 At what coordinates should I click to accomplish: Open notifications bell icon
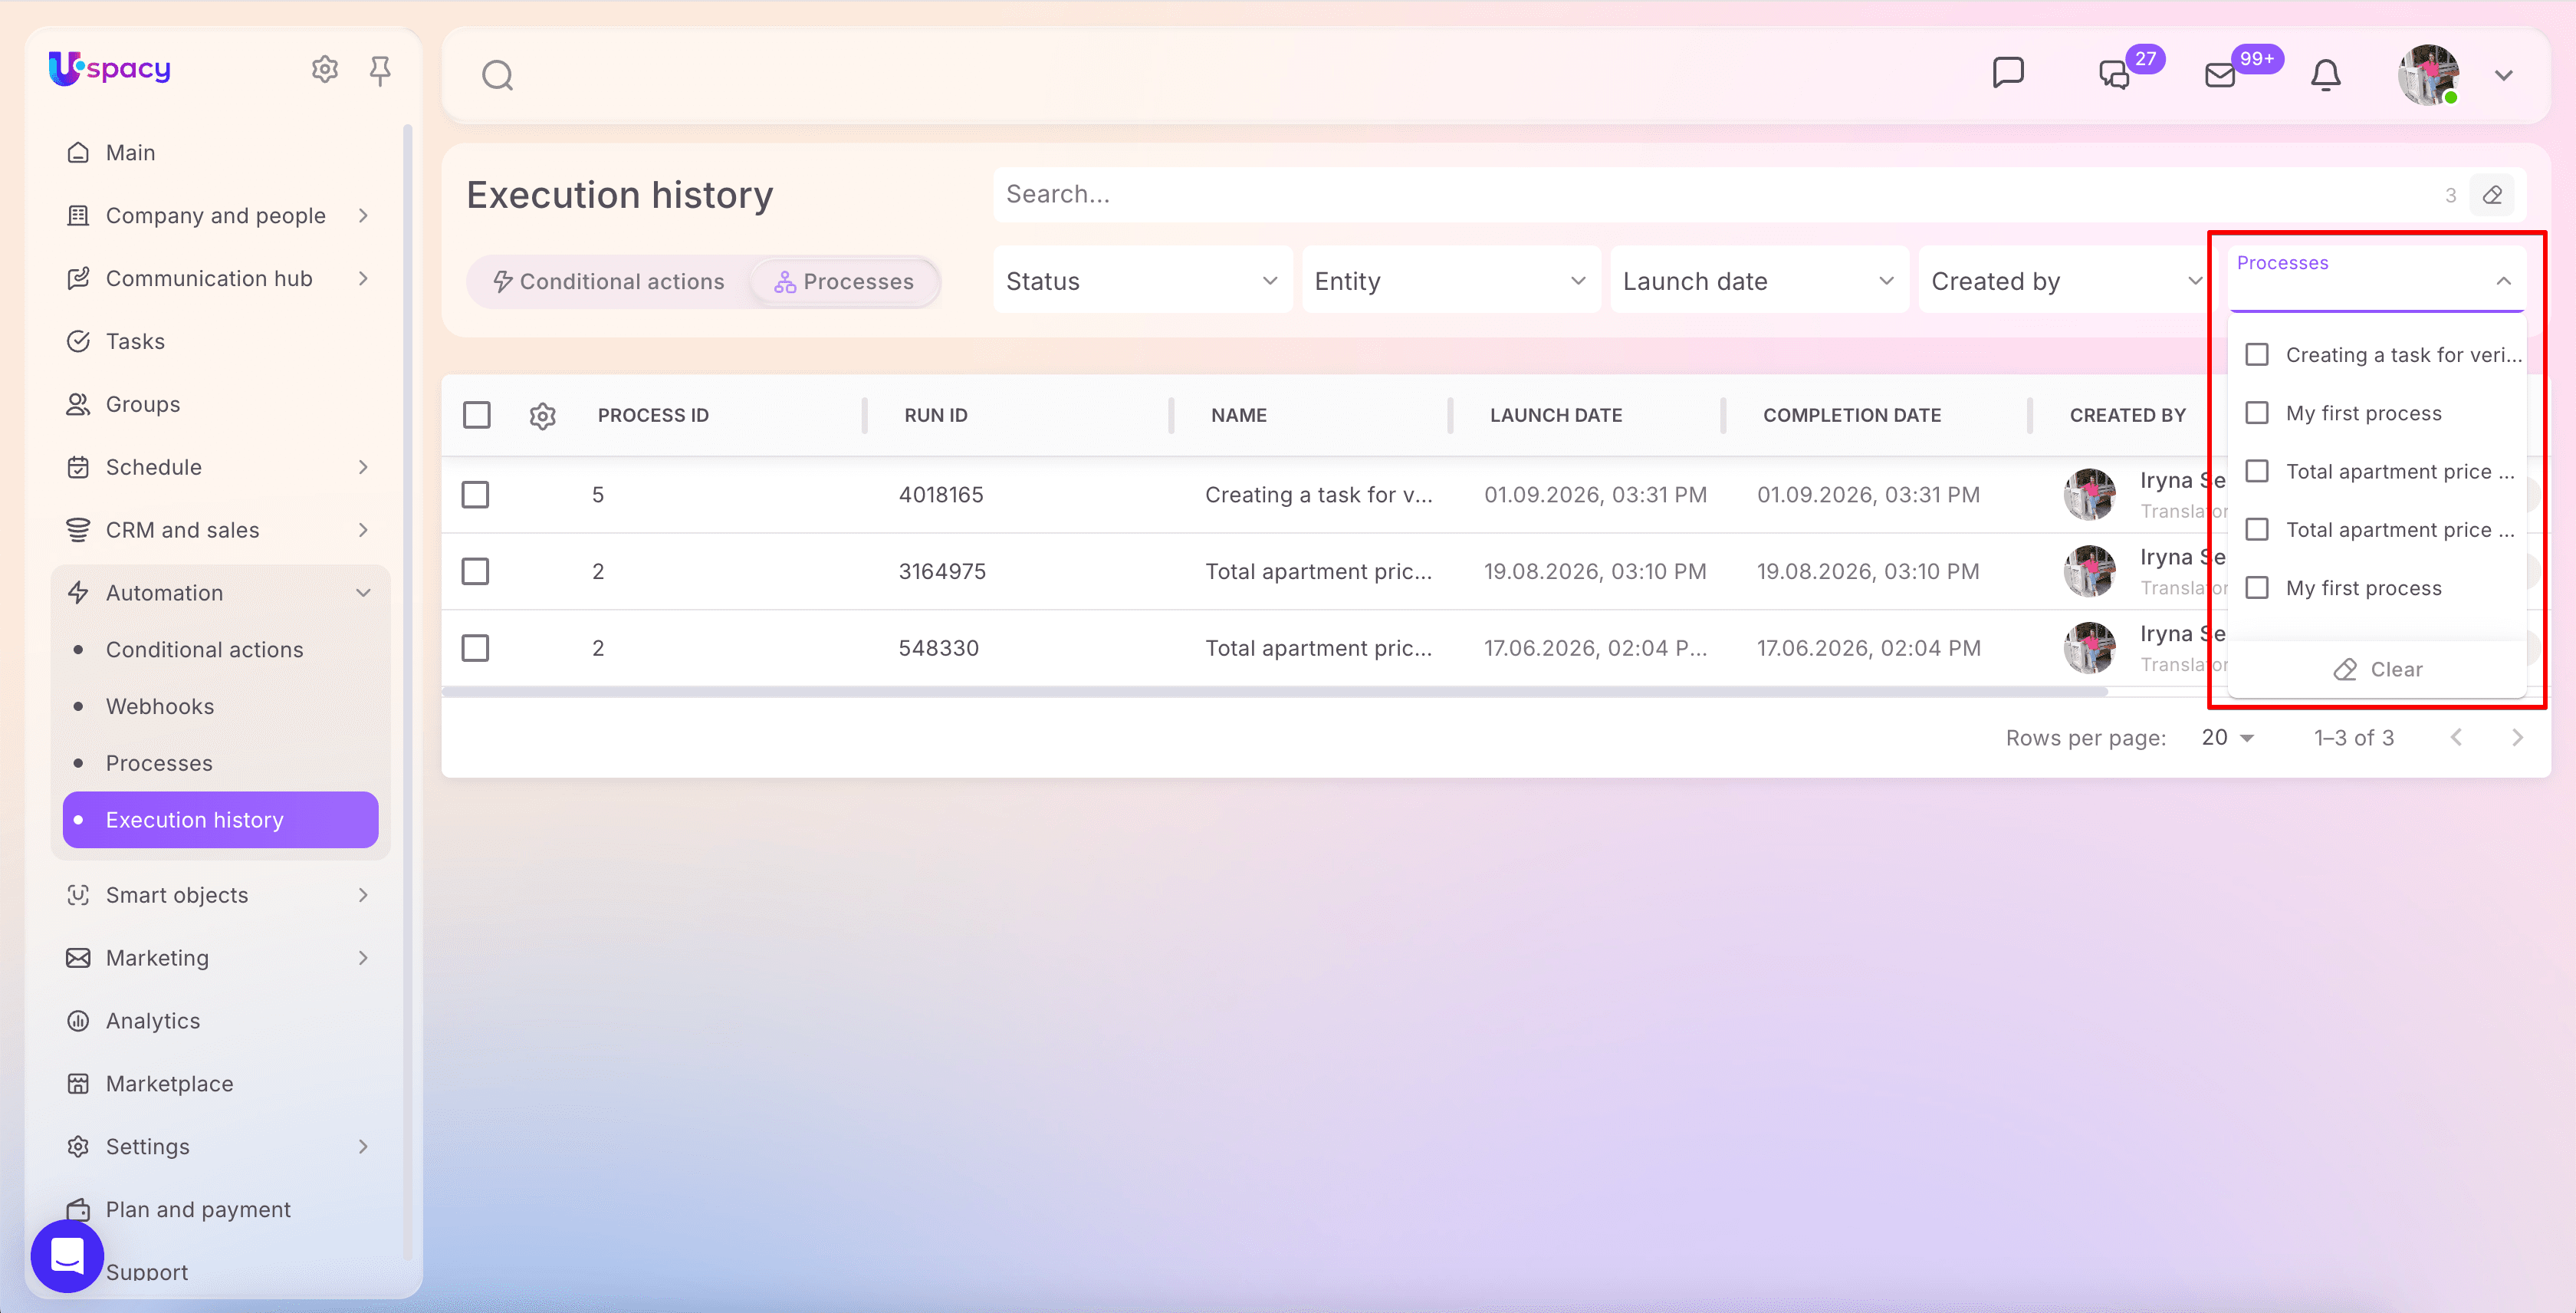2326,75
